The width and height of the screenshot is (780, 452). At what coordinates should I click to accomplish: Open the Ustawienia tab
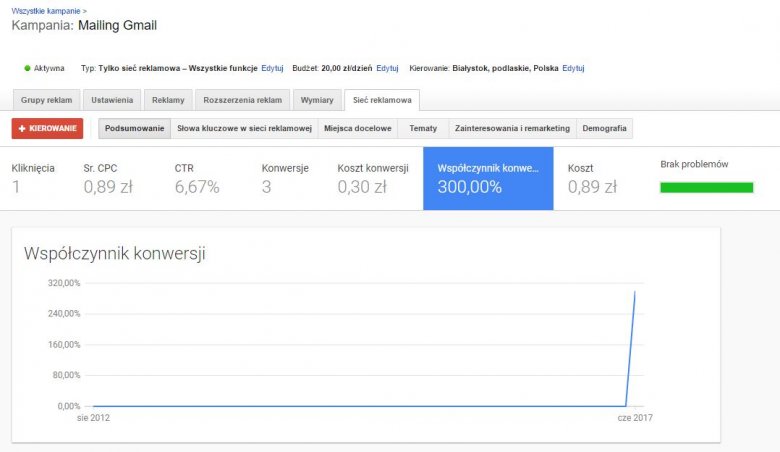click(x=112, y=100)
